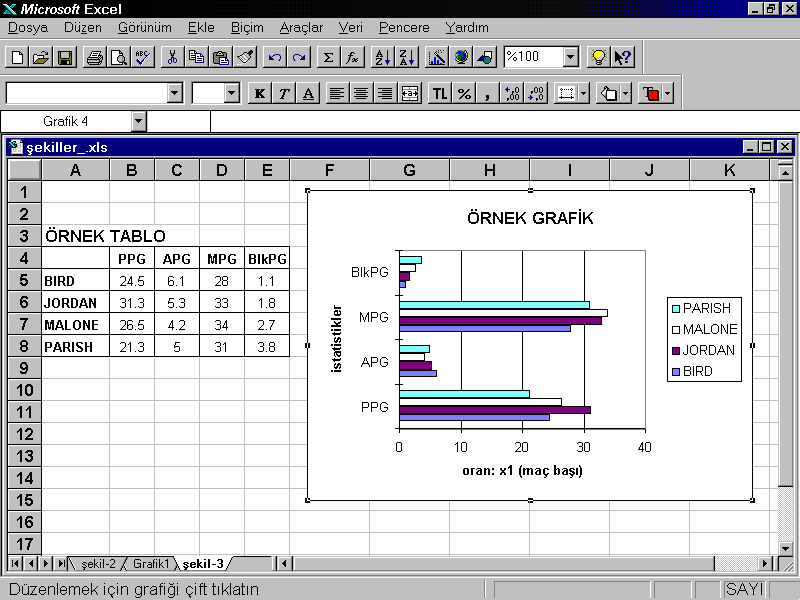Click the Paste clipboard icon

pos(220,57)
